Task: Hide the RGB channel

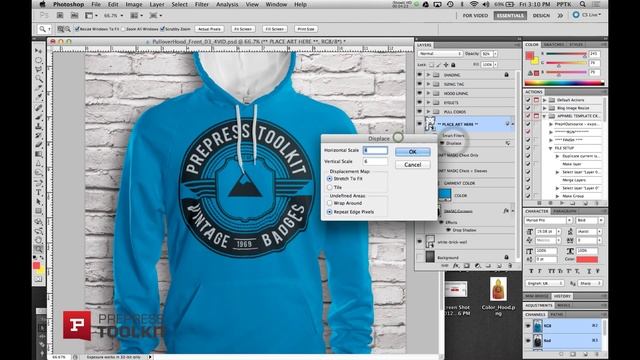Action: [x=527, y=326]
